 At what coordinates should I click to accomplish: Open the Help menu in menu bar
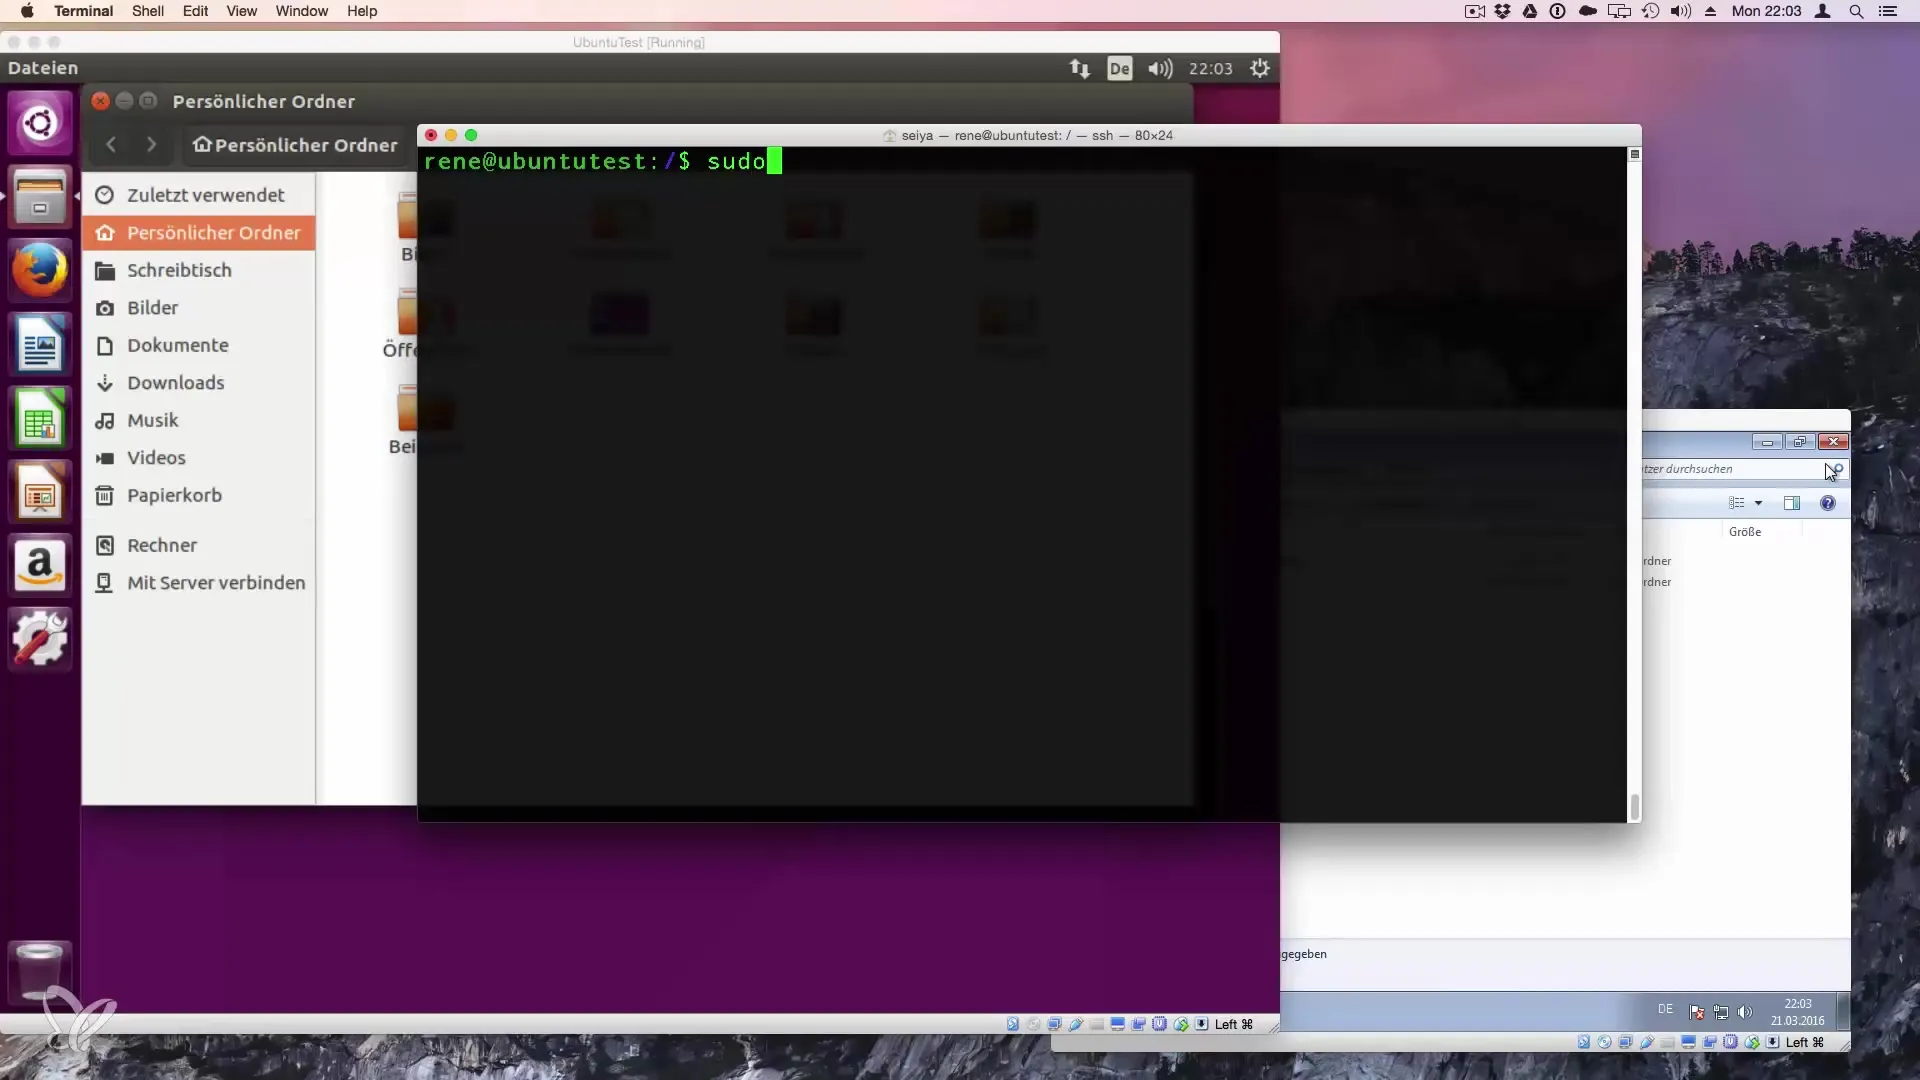(362, 11)
